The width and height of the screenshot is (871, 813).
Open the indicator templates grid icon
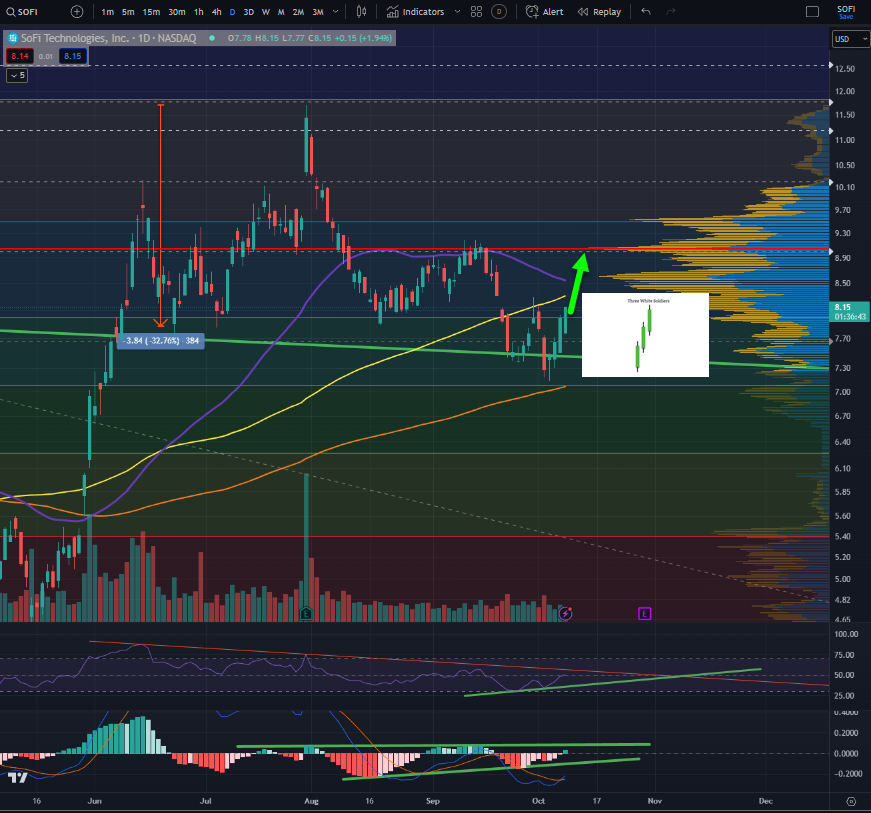tap(477, 12)
